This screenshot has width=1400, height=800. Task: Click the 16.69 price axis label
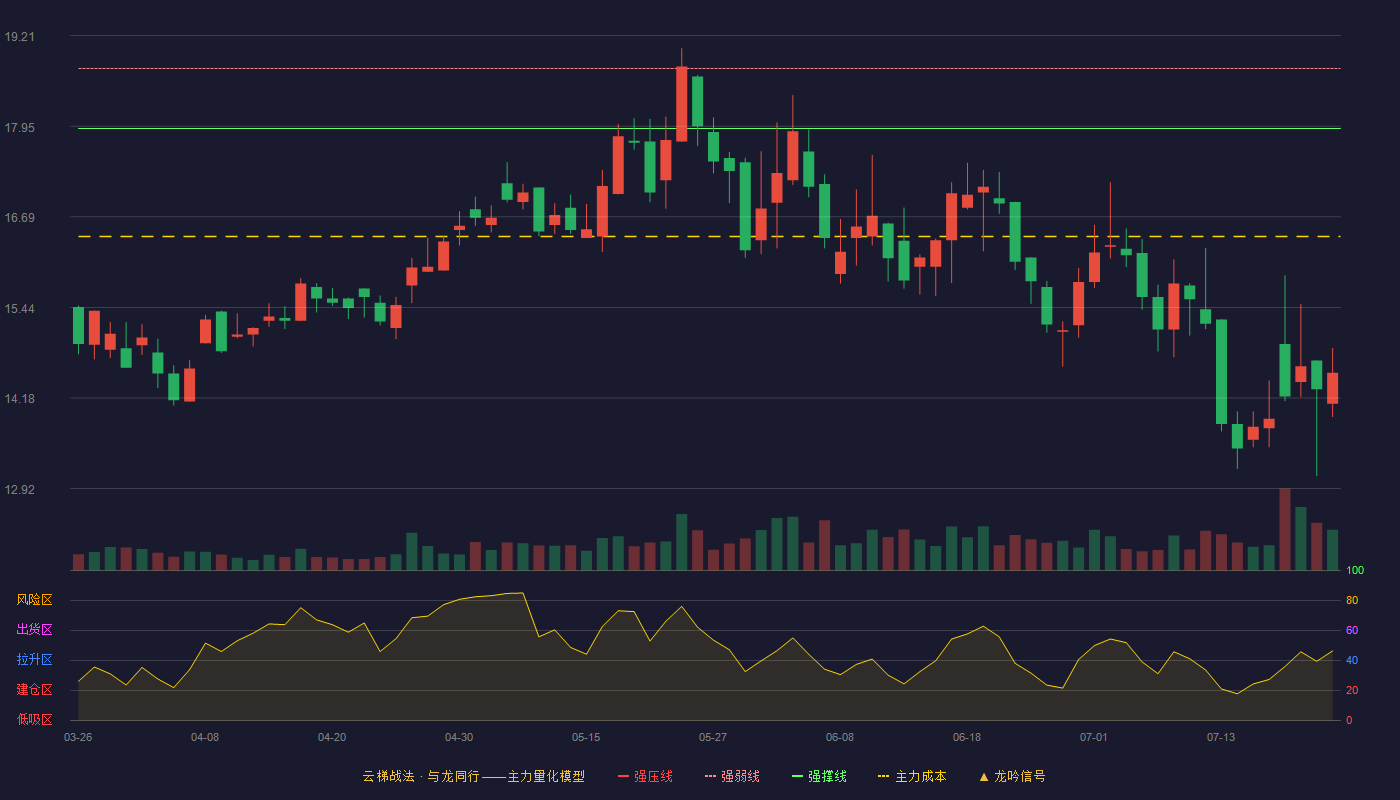[19, 218]
